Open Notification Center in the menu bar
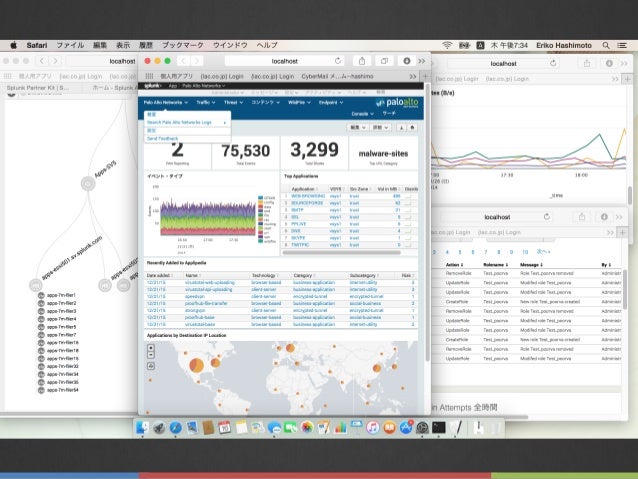This screenshot has width=638, height=479. coord(622,45)
